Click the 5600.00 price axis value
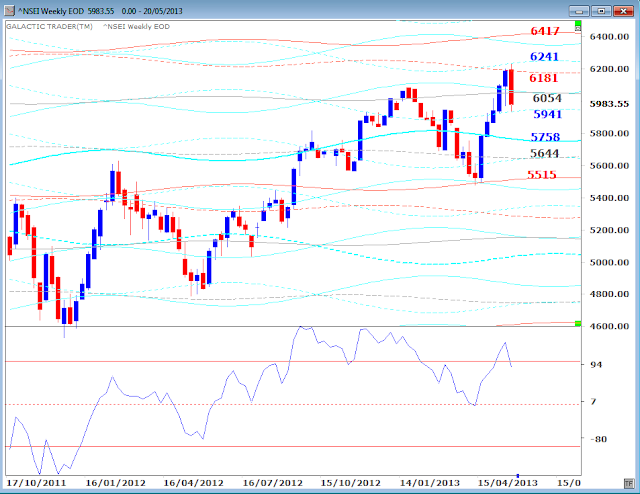This screenshot has height=494, width=640. coord(609,165)
